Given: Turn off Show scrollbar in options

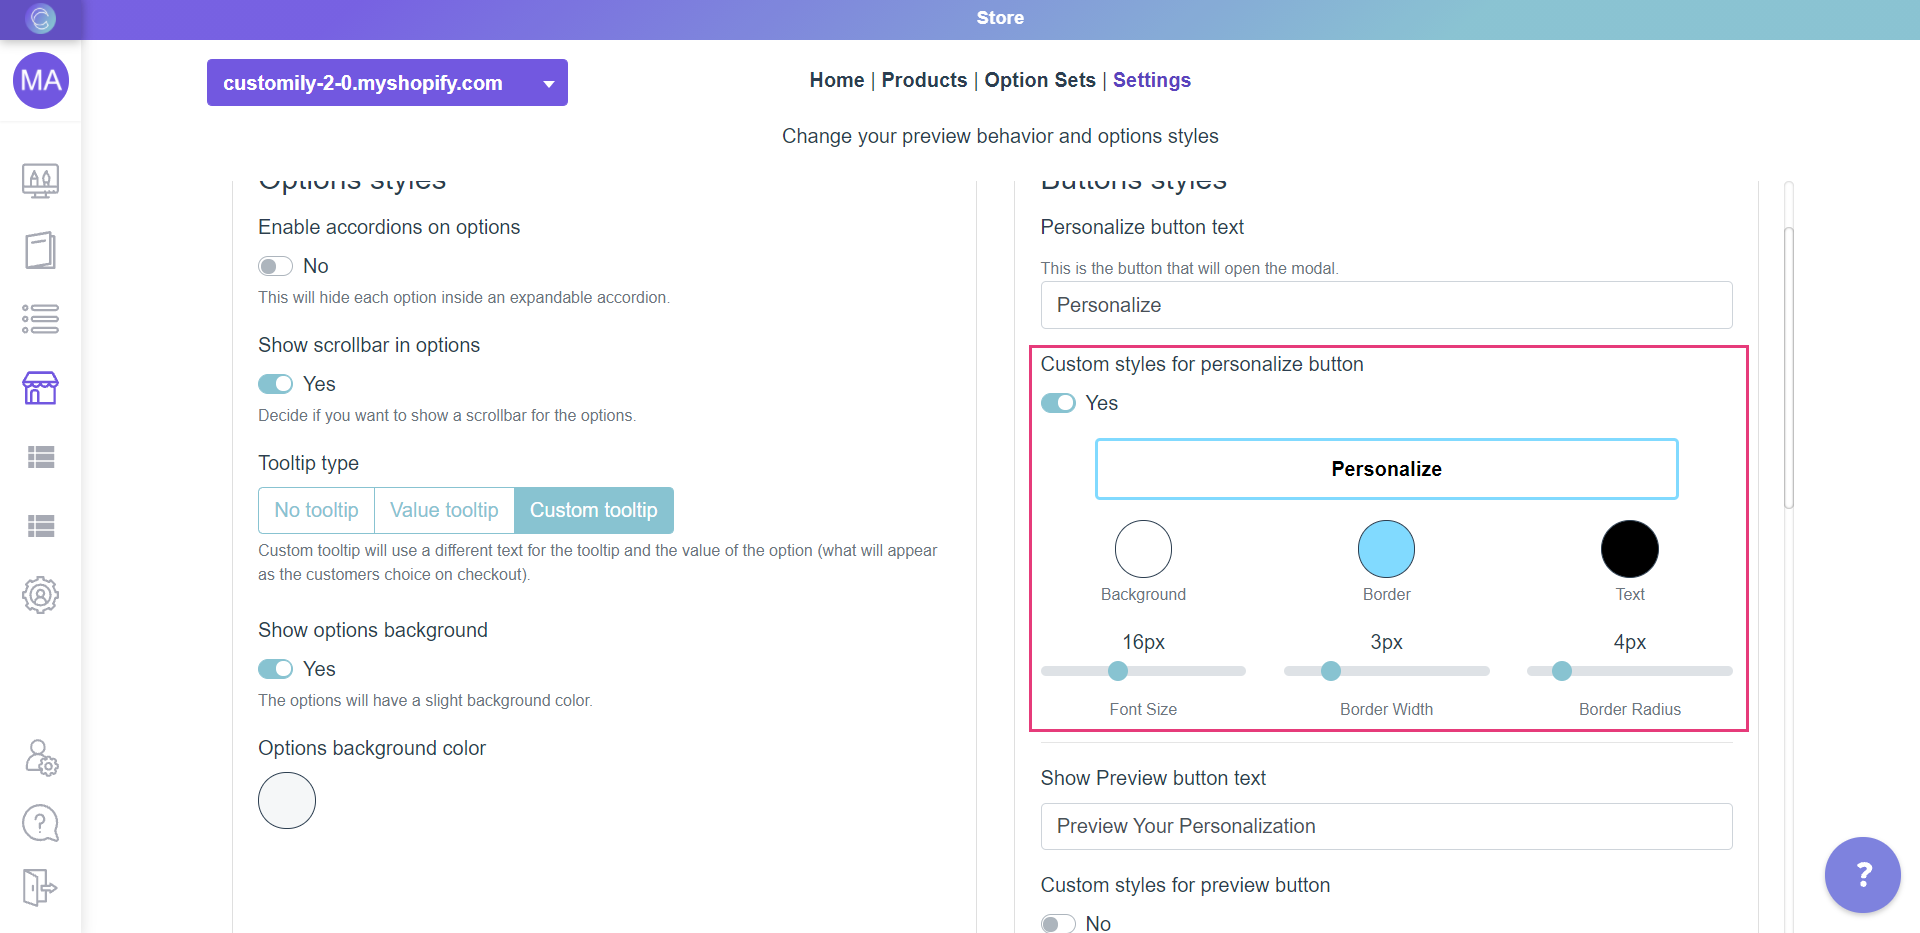Looking at the screenshot, I should (275, 384).
